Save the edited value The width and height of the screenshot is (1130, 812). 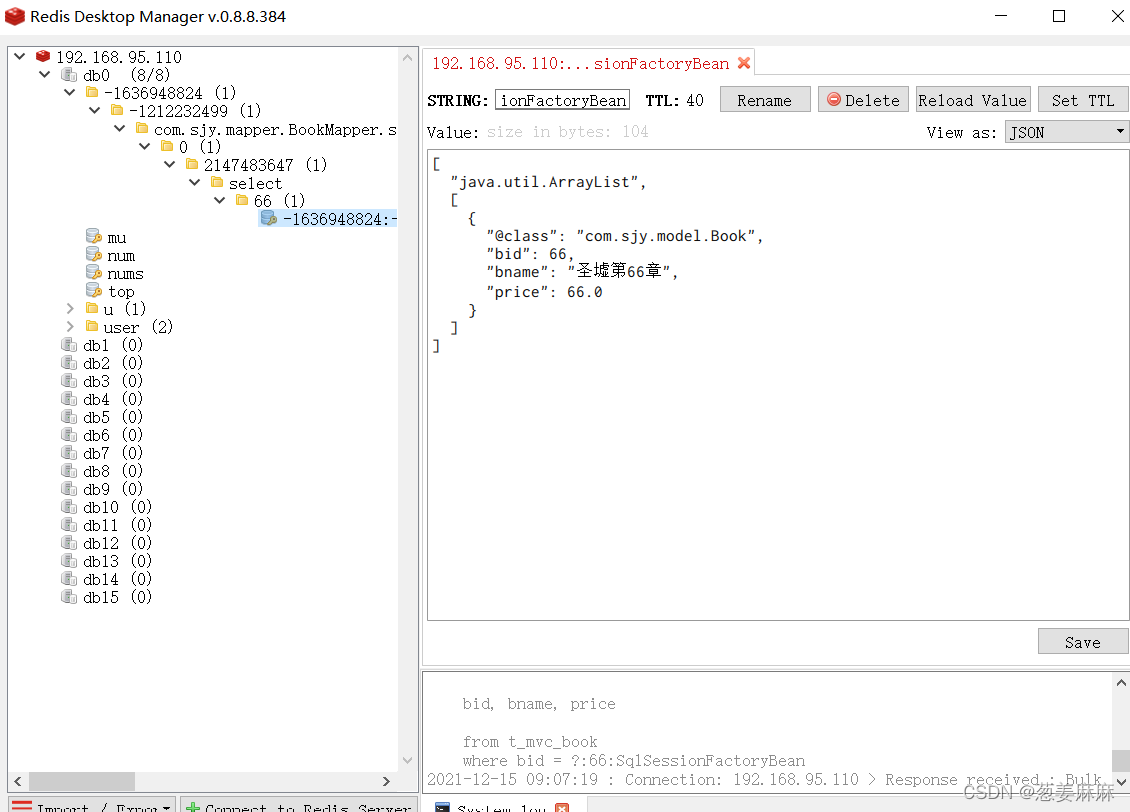tap(1083, 642)
